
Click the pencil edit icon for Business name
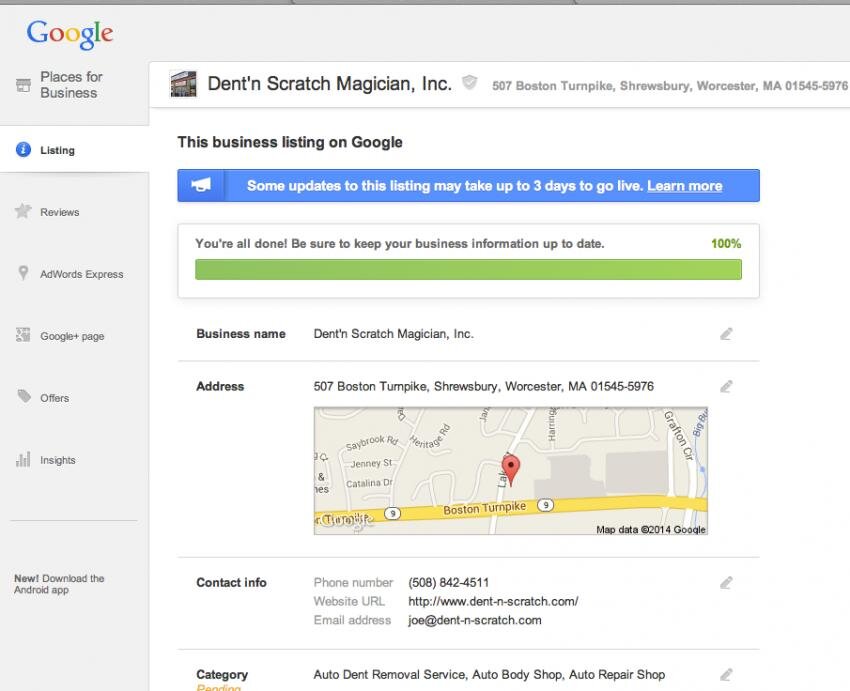pyautogui.click(x=726, y=334)
